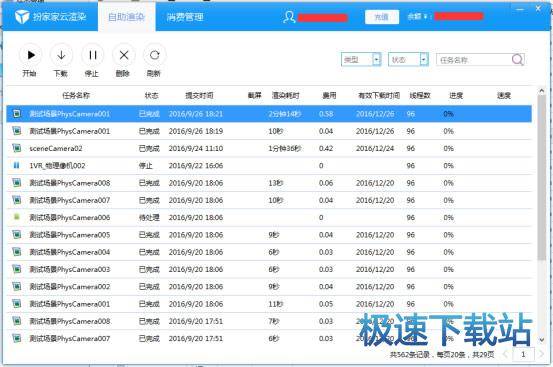Click the icon of 测试场景PhysCamera003 row
This screenshot has height=367, width=553.
point(17,269)
